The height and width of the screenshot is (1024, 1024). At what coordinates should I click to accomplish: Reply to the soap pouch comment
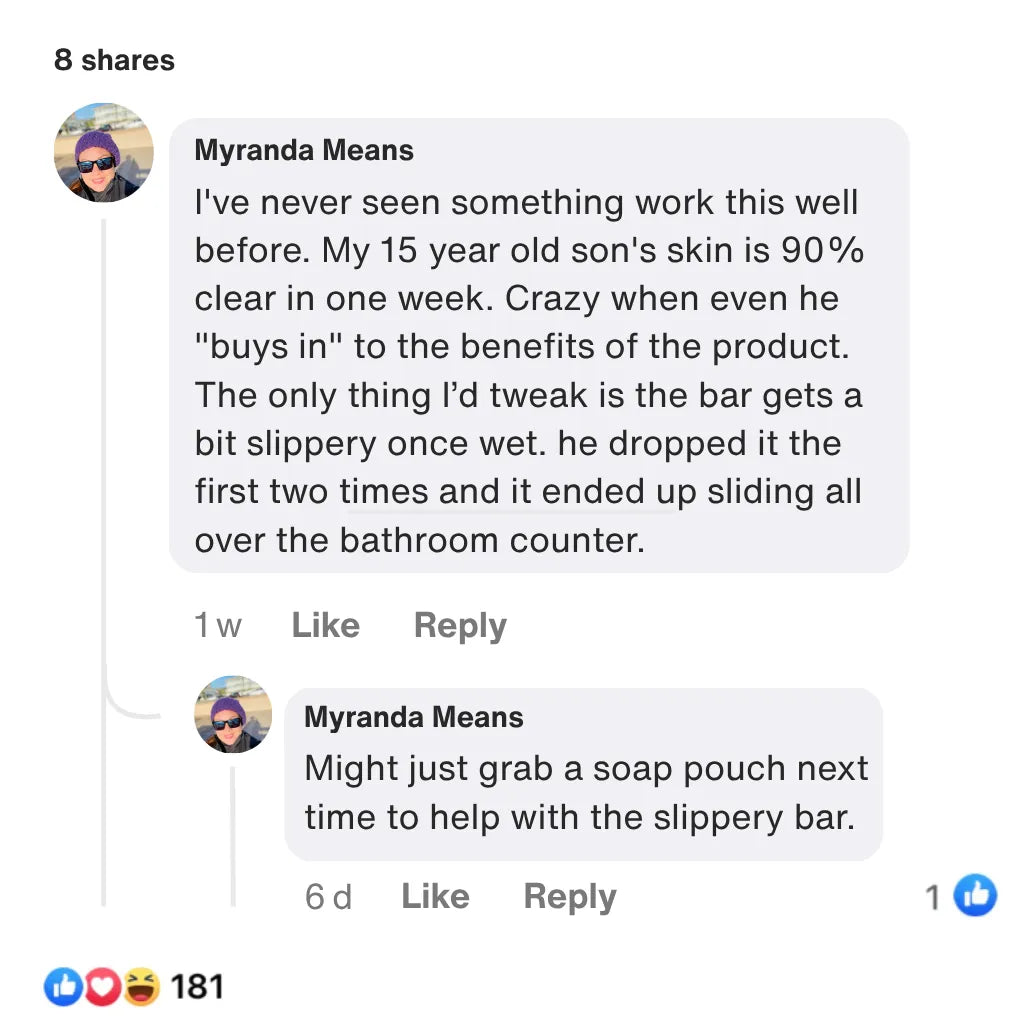pos(569,897)
